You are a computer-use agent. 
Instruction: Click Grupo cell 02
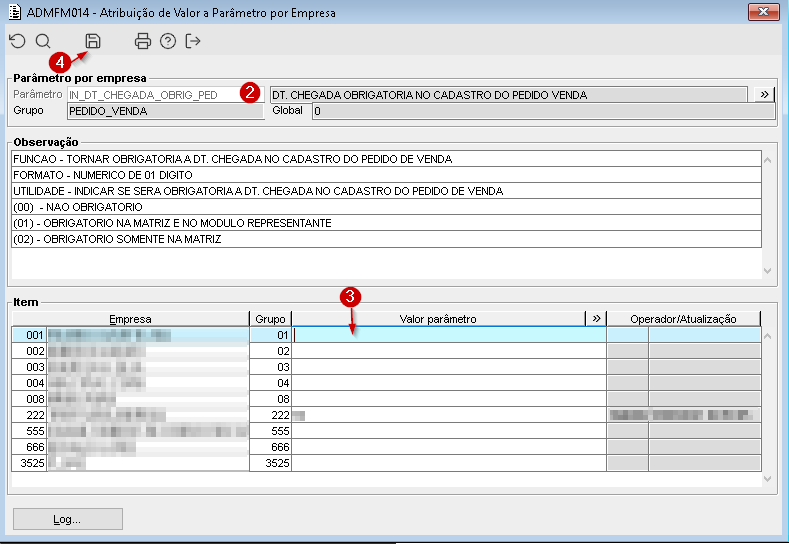(x=271, y=351)
